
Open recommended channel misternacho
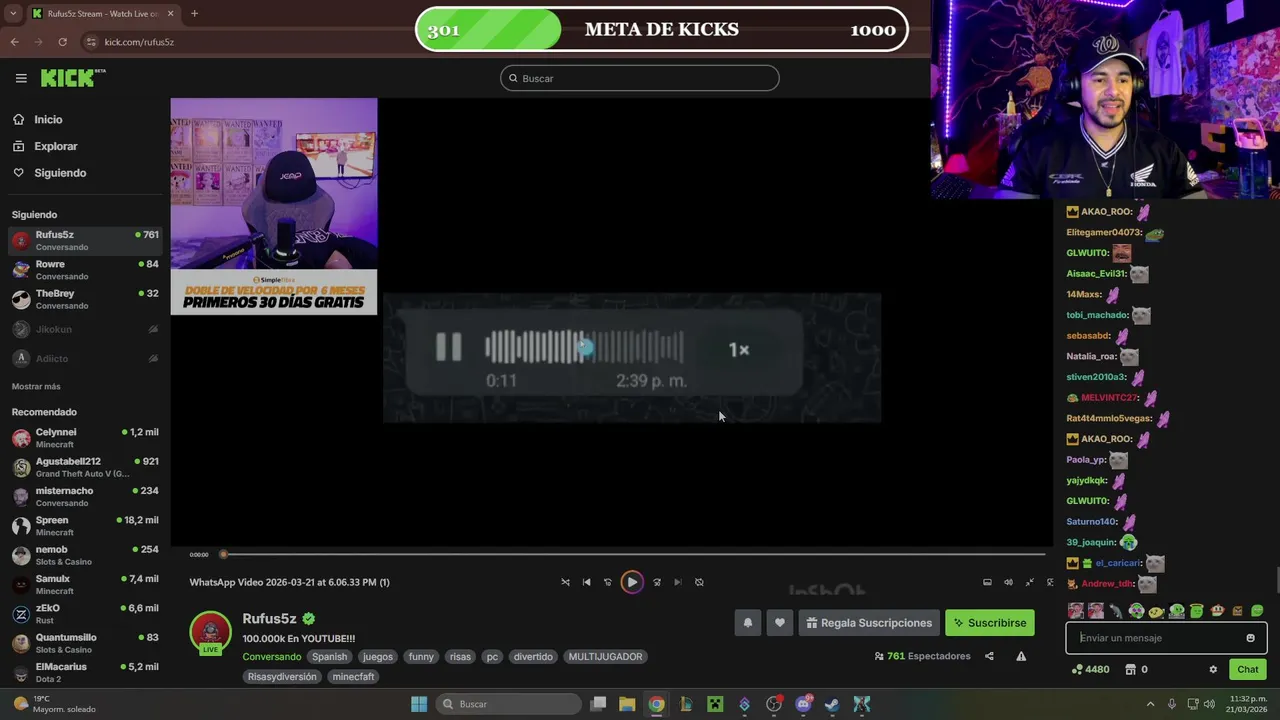pos(85,496)
